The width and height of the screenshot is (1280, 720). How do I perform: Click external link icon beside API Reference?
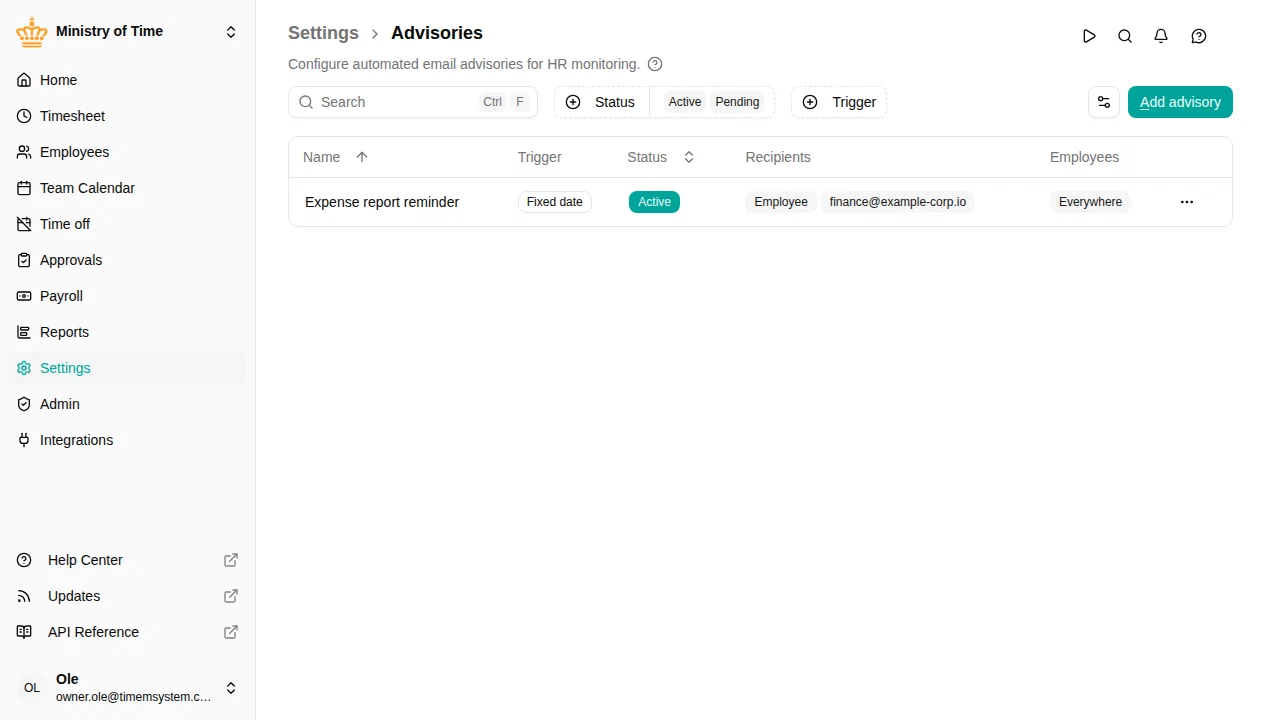231,632
